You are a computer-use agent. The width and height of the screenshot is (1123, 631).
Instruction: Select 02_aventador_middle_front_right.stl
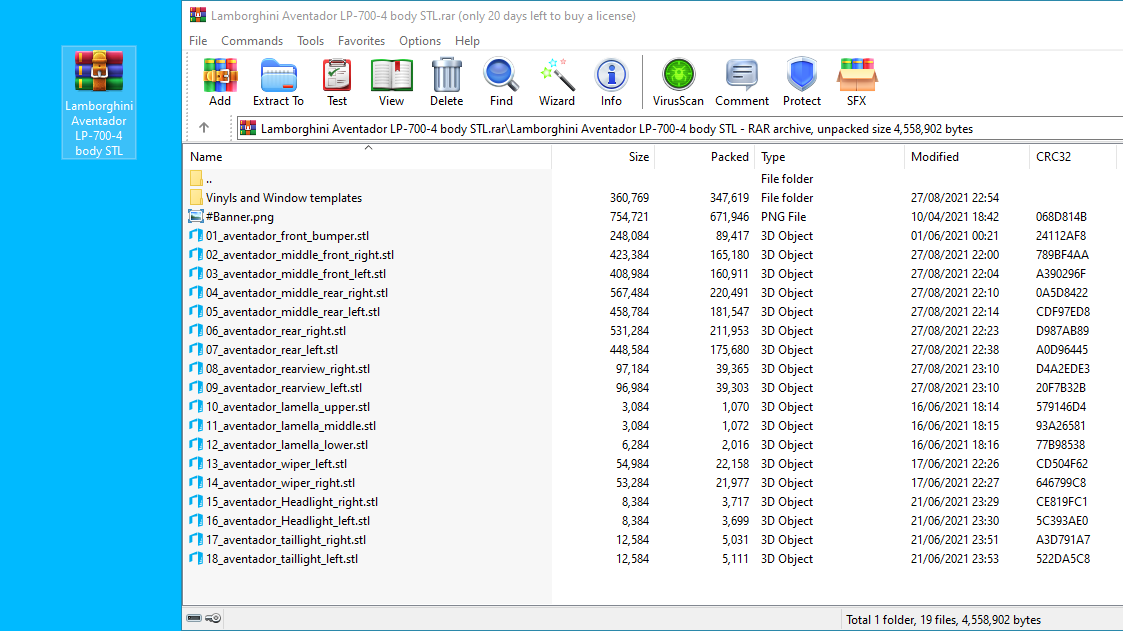coord(299,254)
